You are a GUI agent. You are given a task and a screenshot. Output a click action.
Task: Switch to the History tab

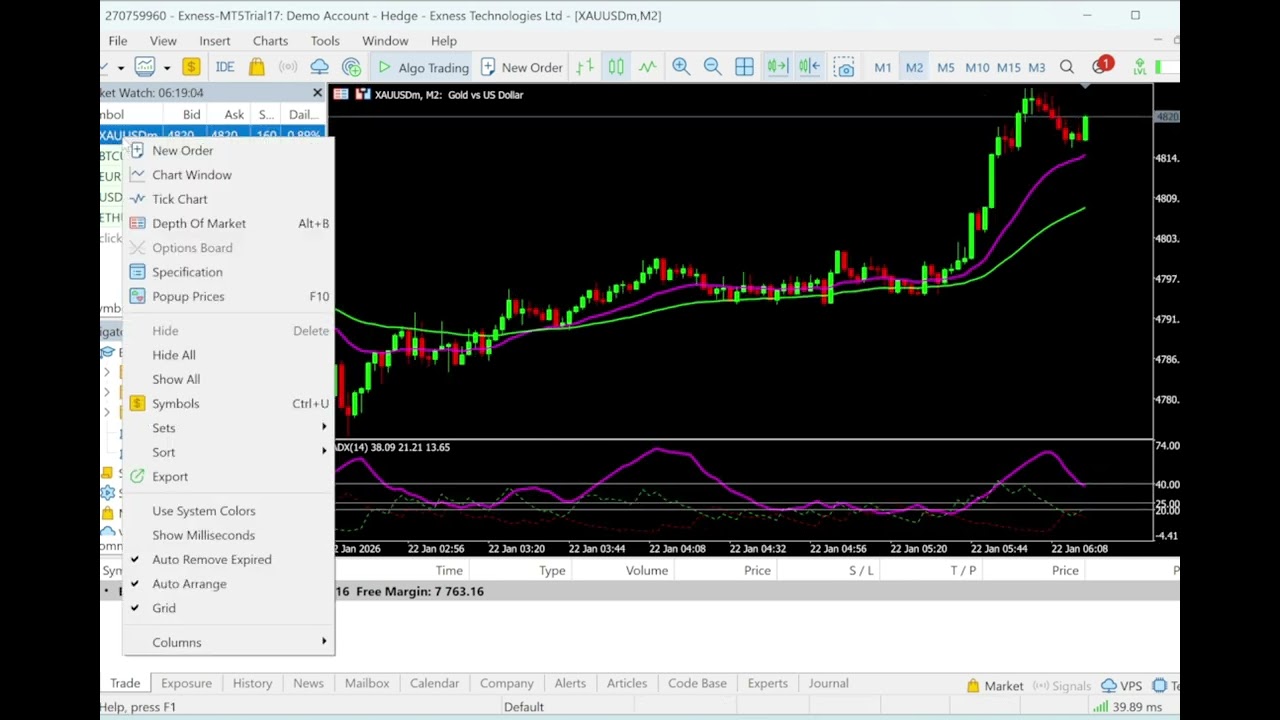pos(252,683)
